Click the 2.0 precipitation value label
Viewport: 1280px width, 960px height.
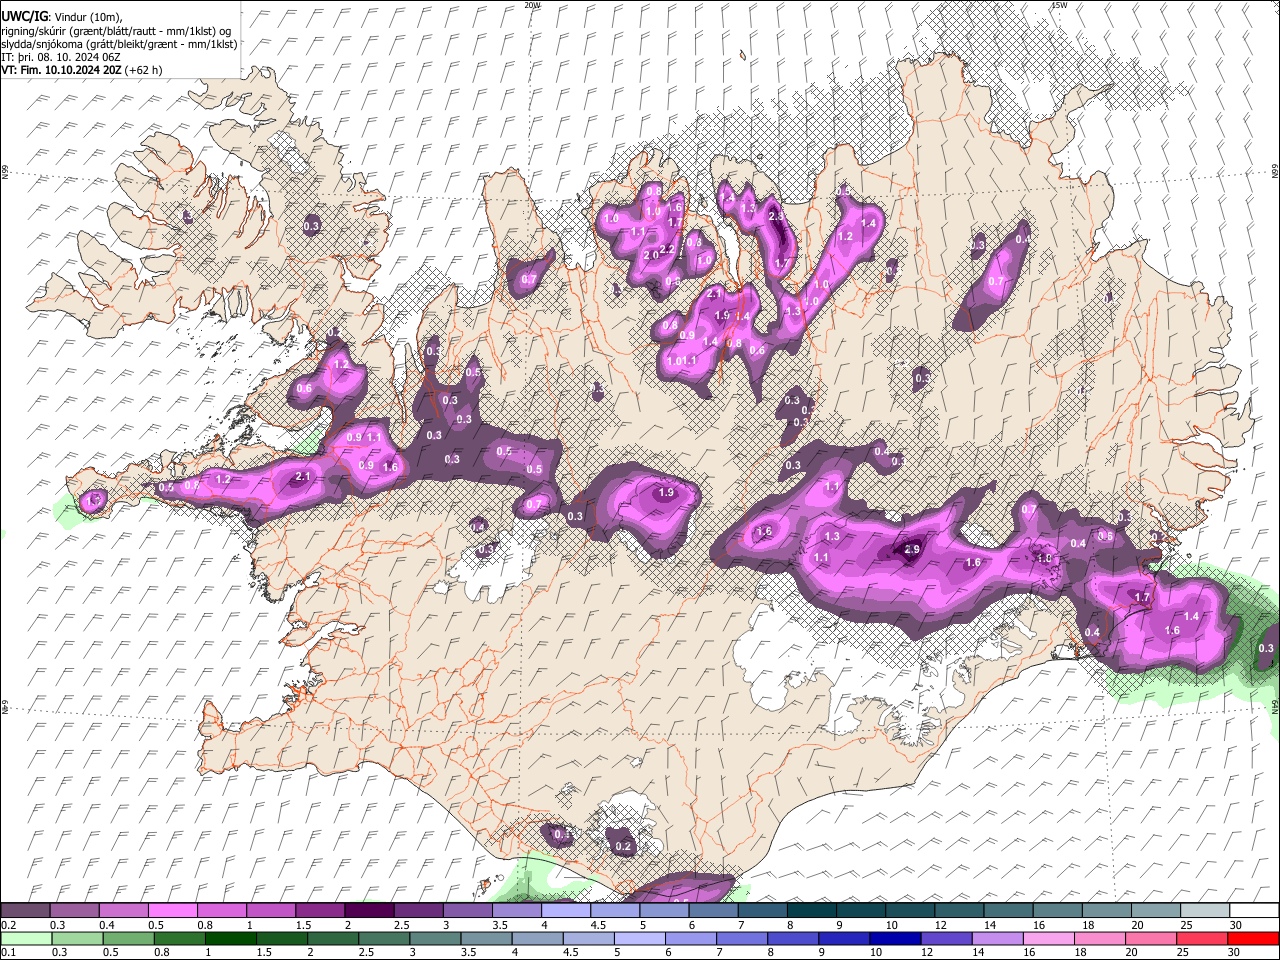pyautogui.click(x=651, y=256)
